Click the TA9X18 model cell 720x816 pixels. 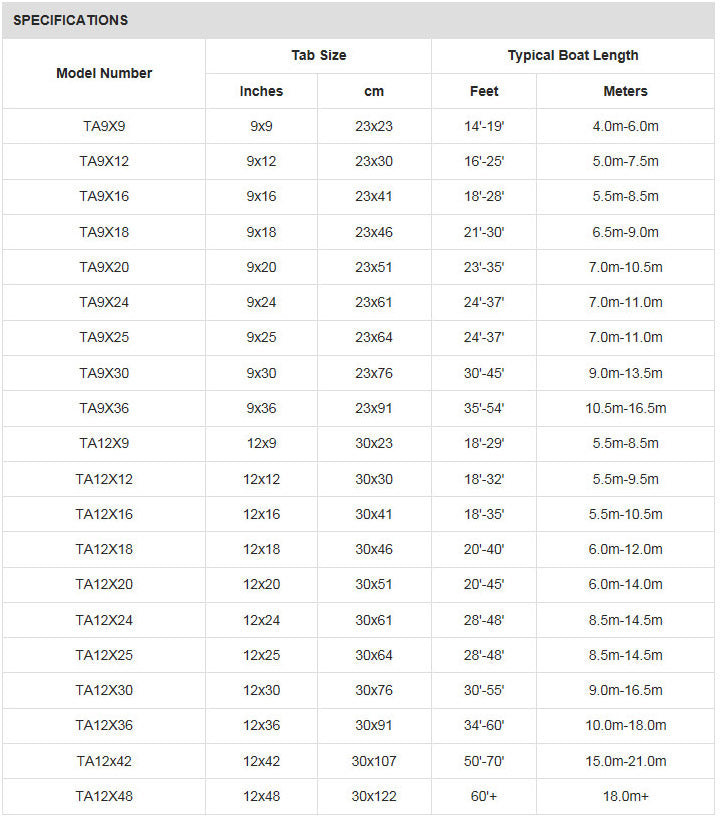click(x=104, y=232)
